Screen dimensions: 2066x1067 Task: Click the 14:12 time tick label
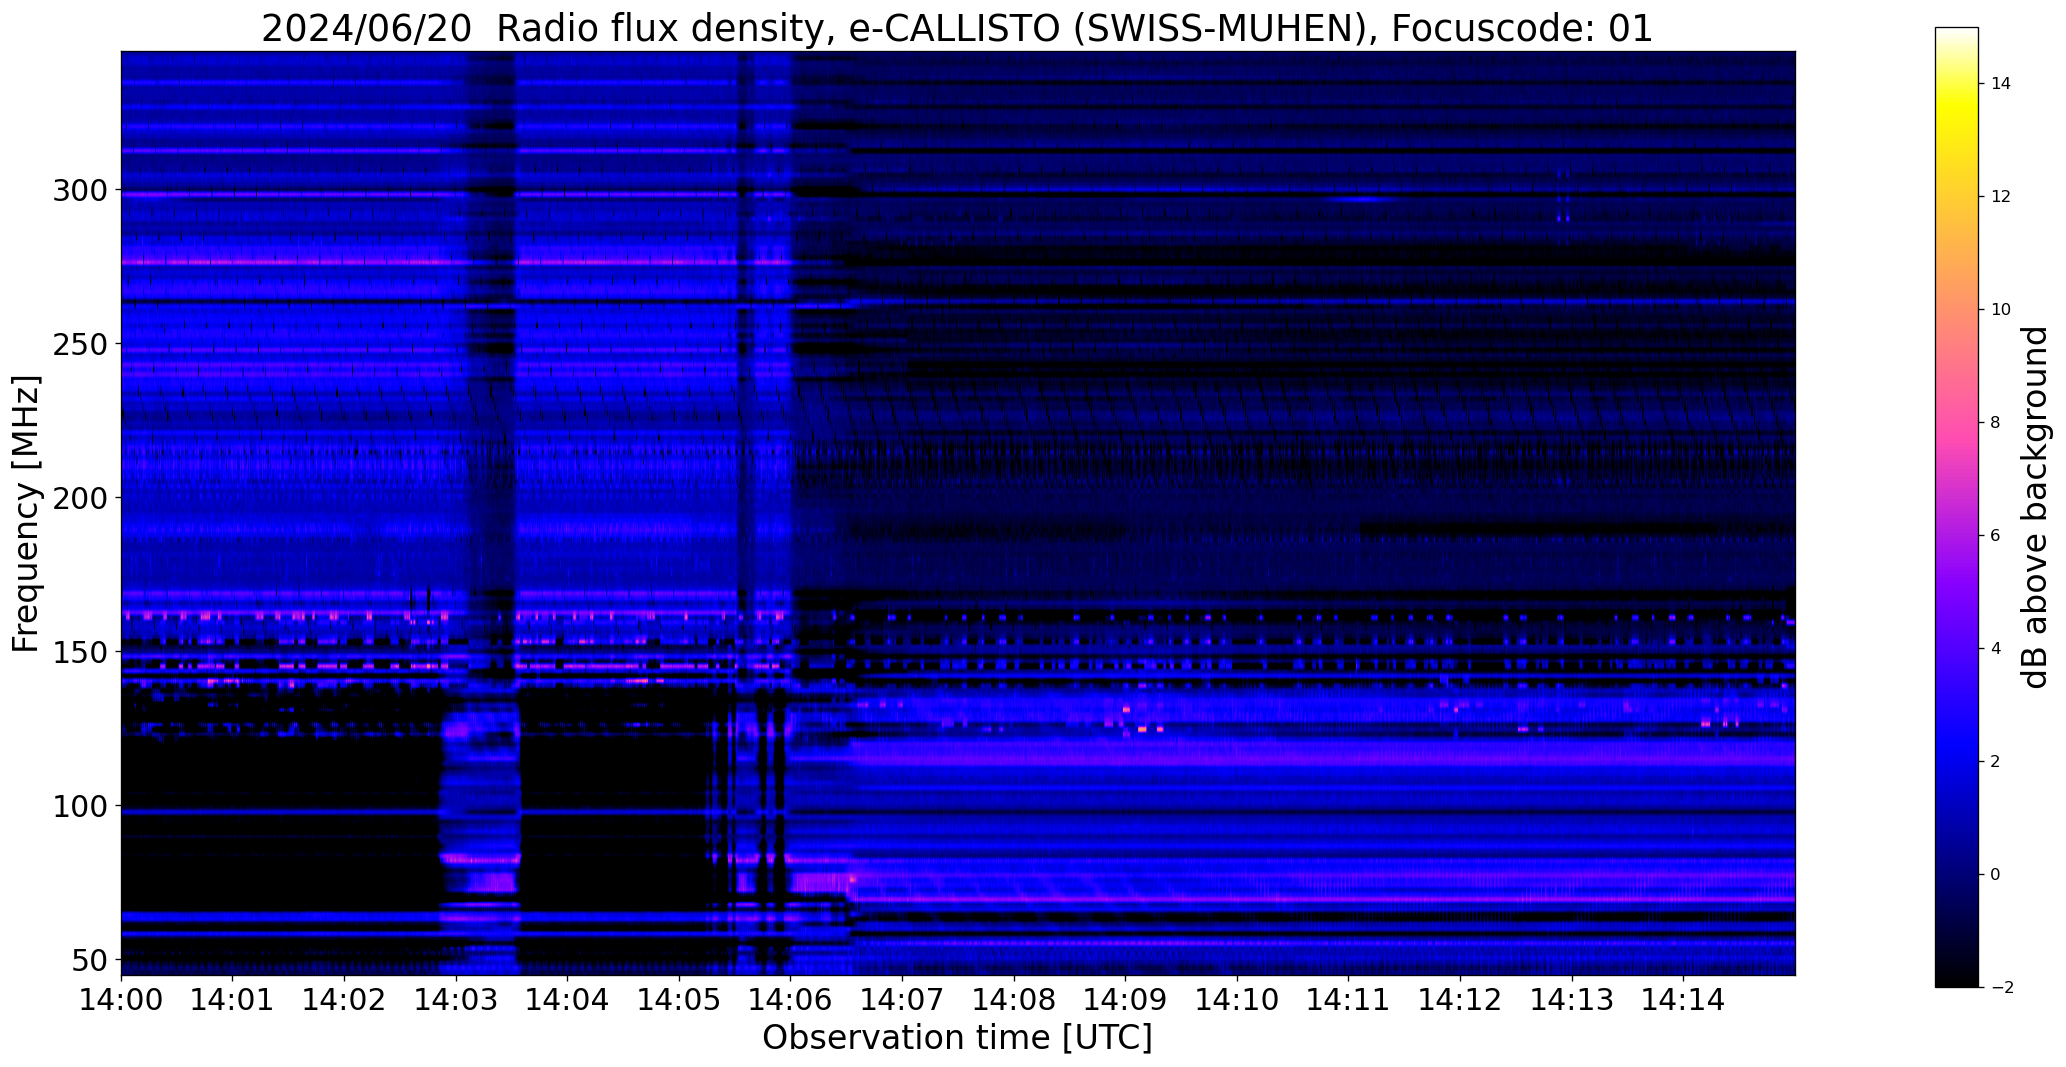1460,999
